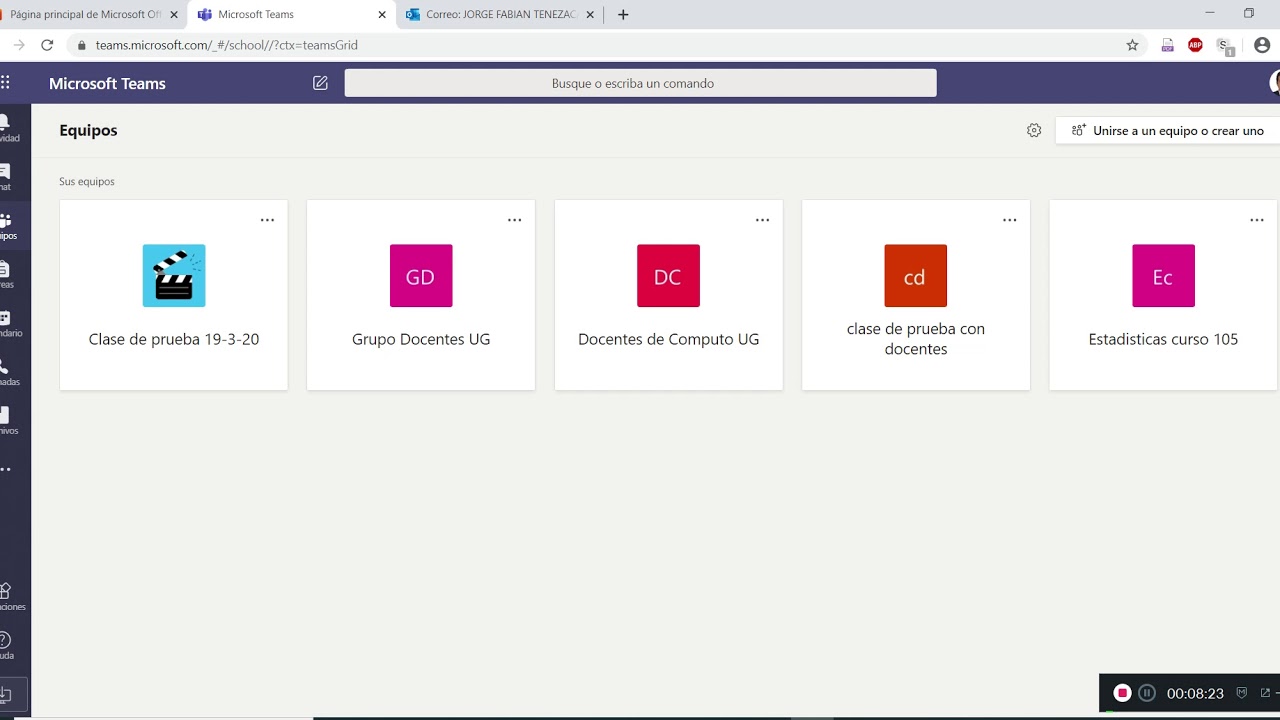The height and width of the screenshot is (720, 1280).
Task: Open the Docentes de Computo UG team name
Action: click(x=668, y=339)
